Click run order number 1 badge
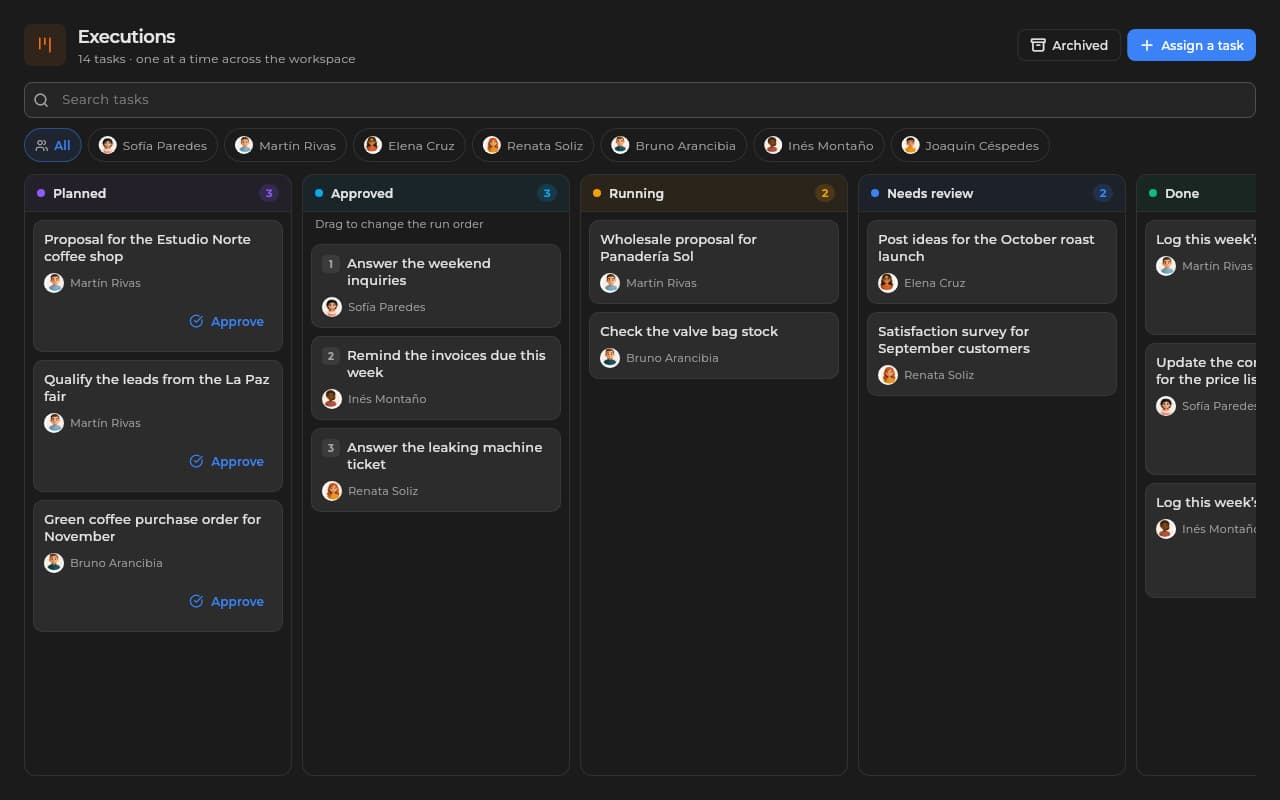1280x800 pixels. coord(331,264)
